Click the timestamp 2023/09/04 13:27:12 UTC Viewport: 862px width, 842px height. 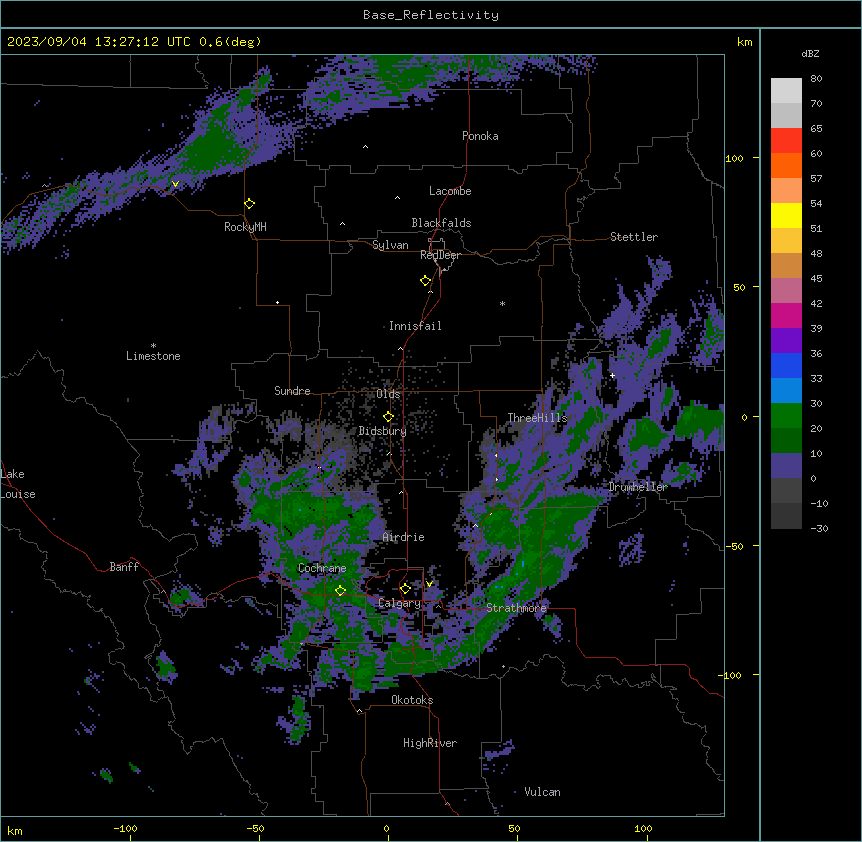(x=98, y=42)
